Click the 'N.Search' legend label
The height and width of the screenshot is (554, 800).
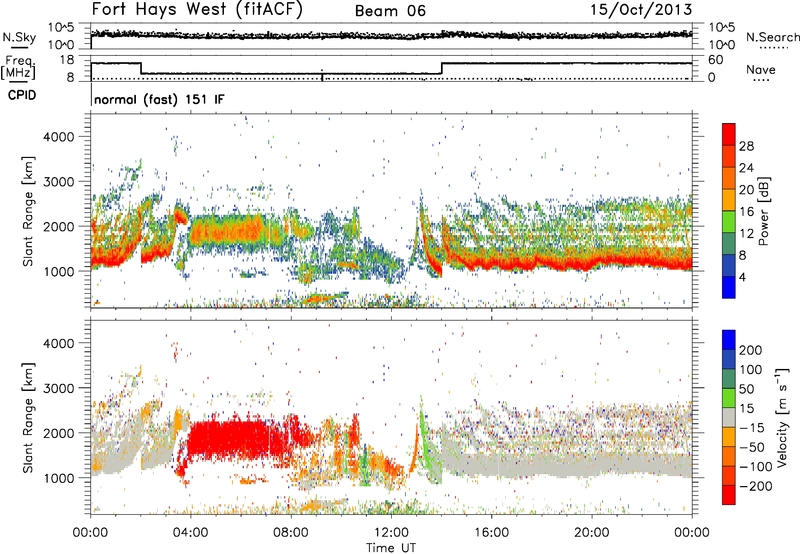click(773, 37)
